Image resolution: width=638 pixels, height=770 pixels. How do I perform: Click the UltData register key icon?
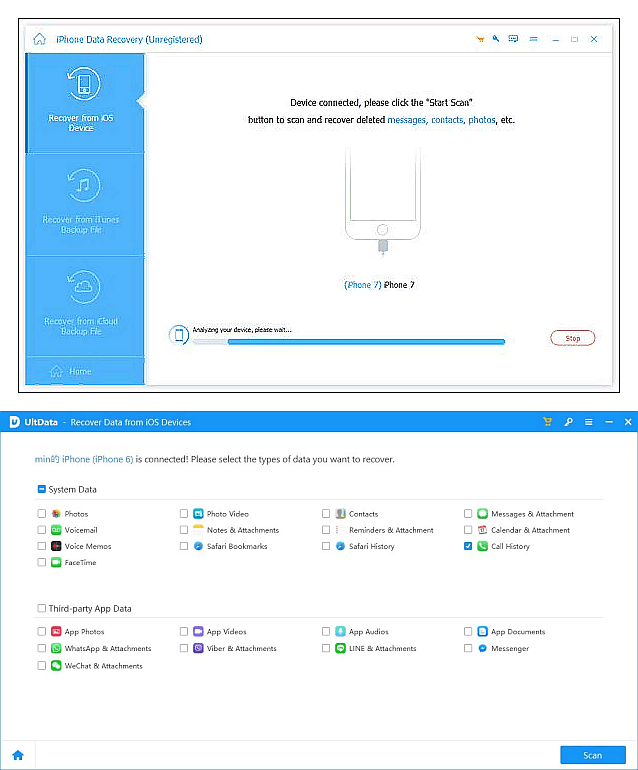coord(568,422)
